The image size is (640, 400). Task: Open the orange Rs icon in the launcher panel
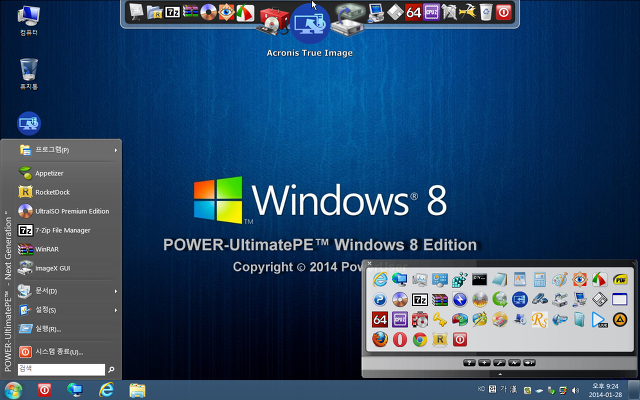539,320
